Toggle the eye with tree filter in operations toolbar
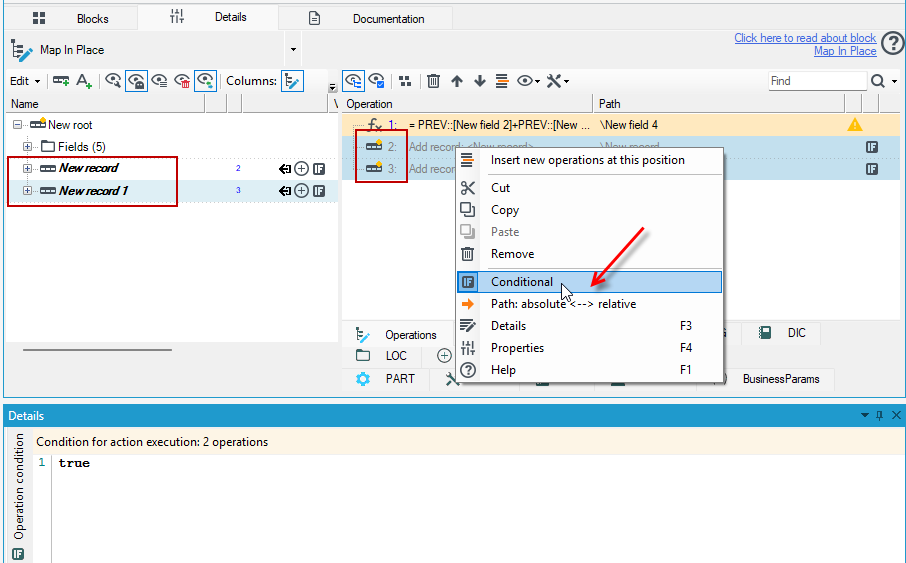This screenshot has height=563, width=906. click(353, 81)
